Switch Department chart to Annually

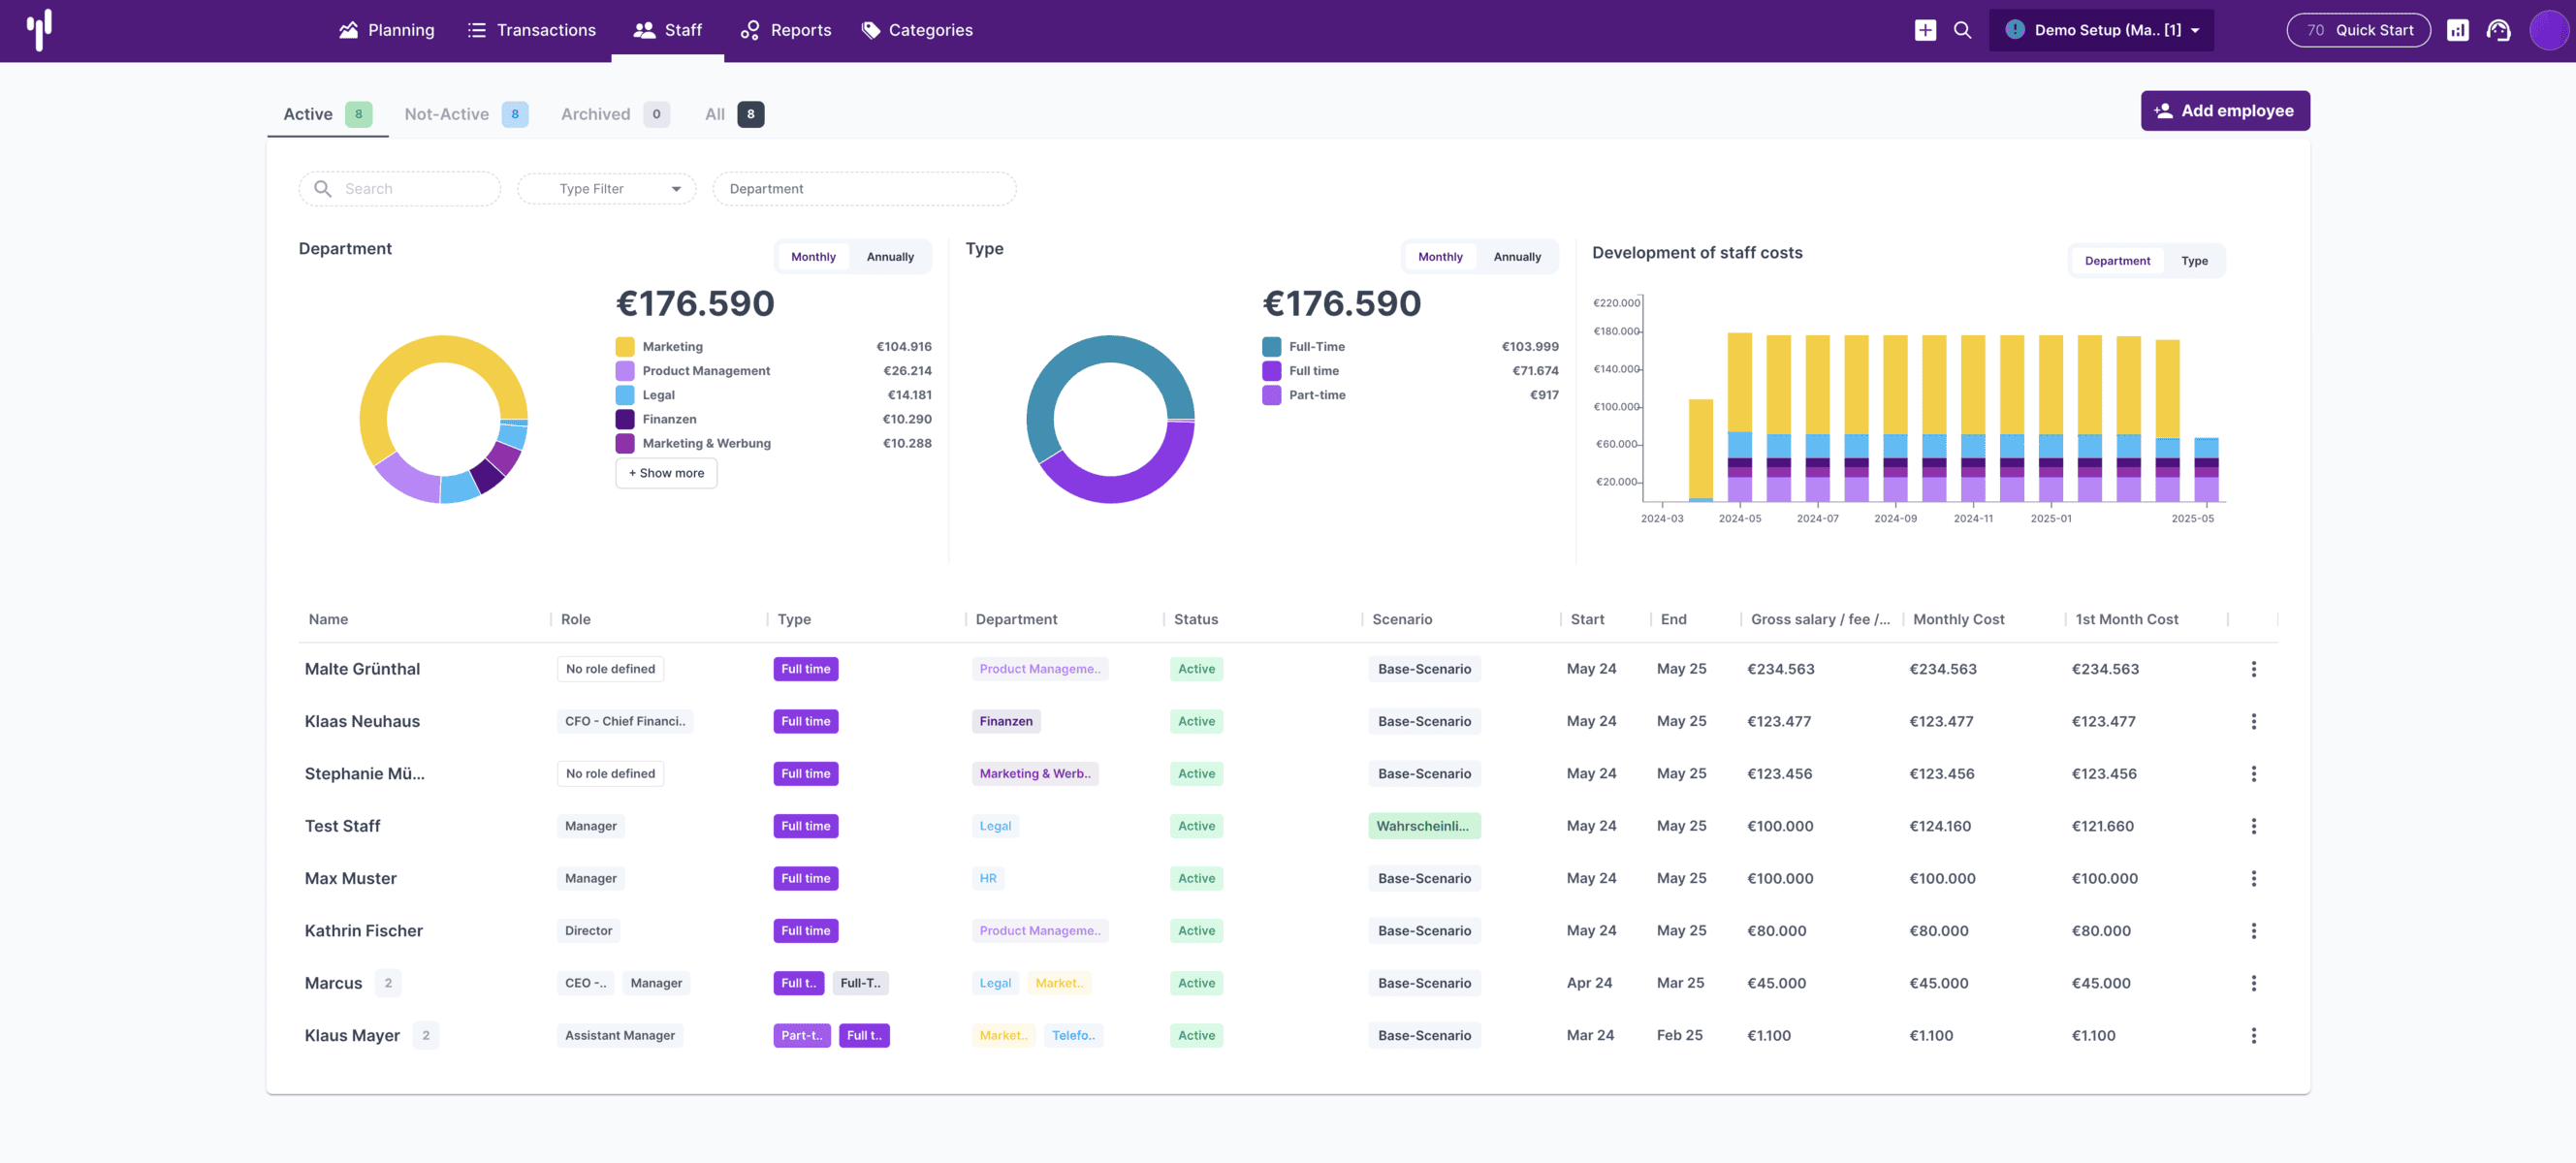point(889,257)
